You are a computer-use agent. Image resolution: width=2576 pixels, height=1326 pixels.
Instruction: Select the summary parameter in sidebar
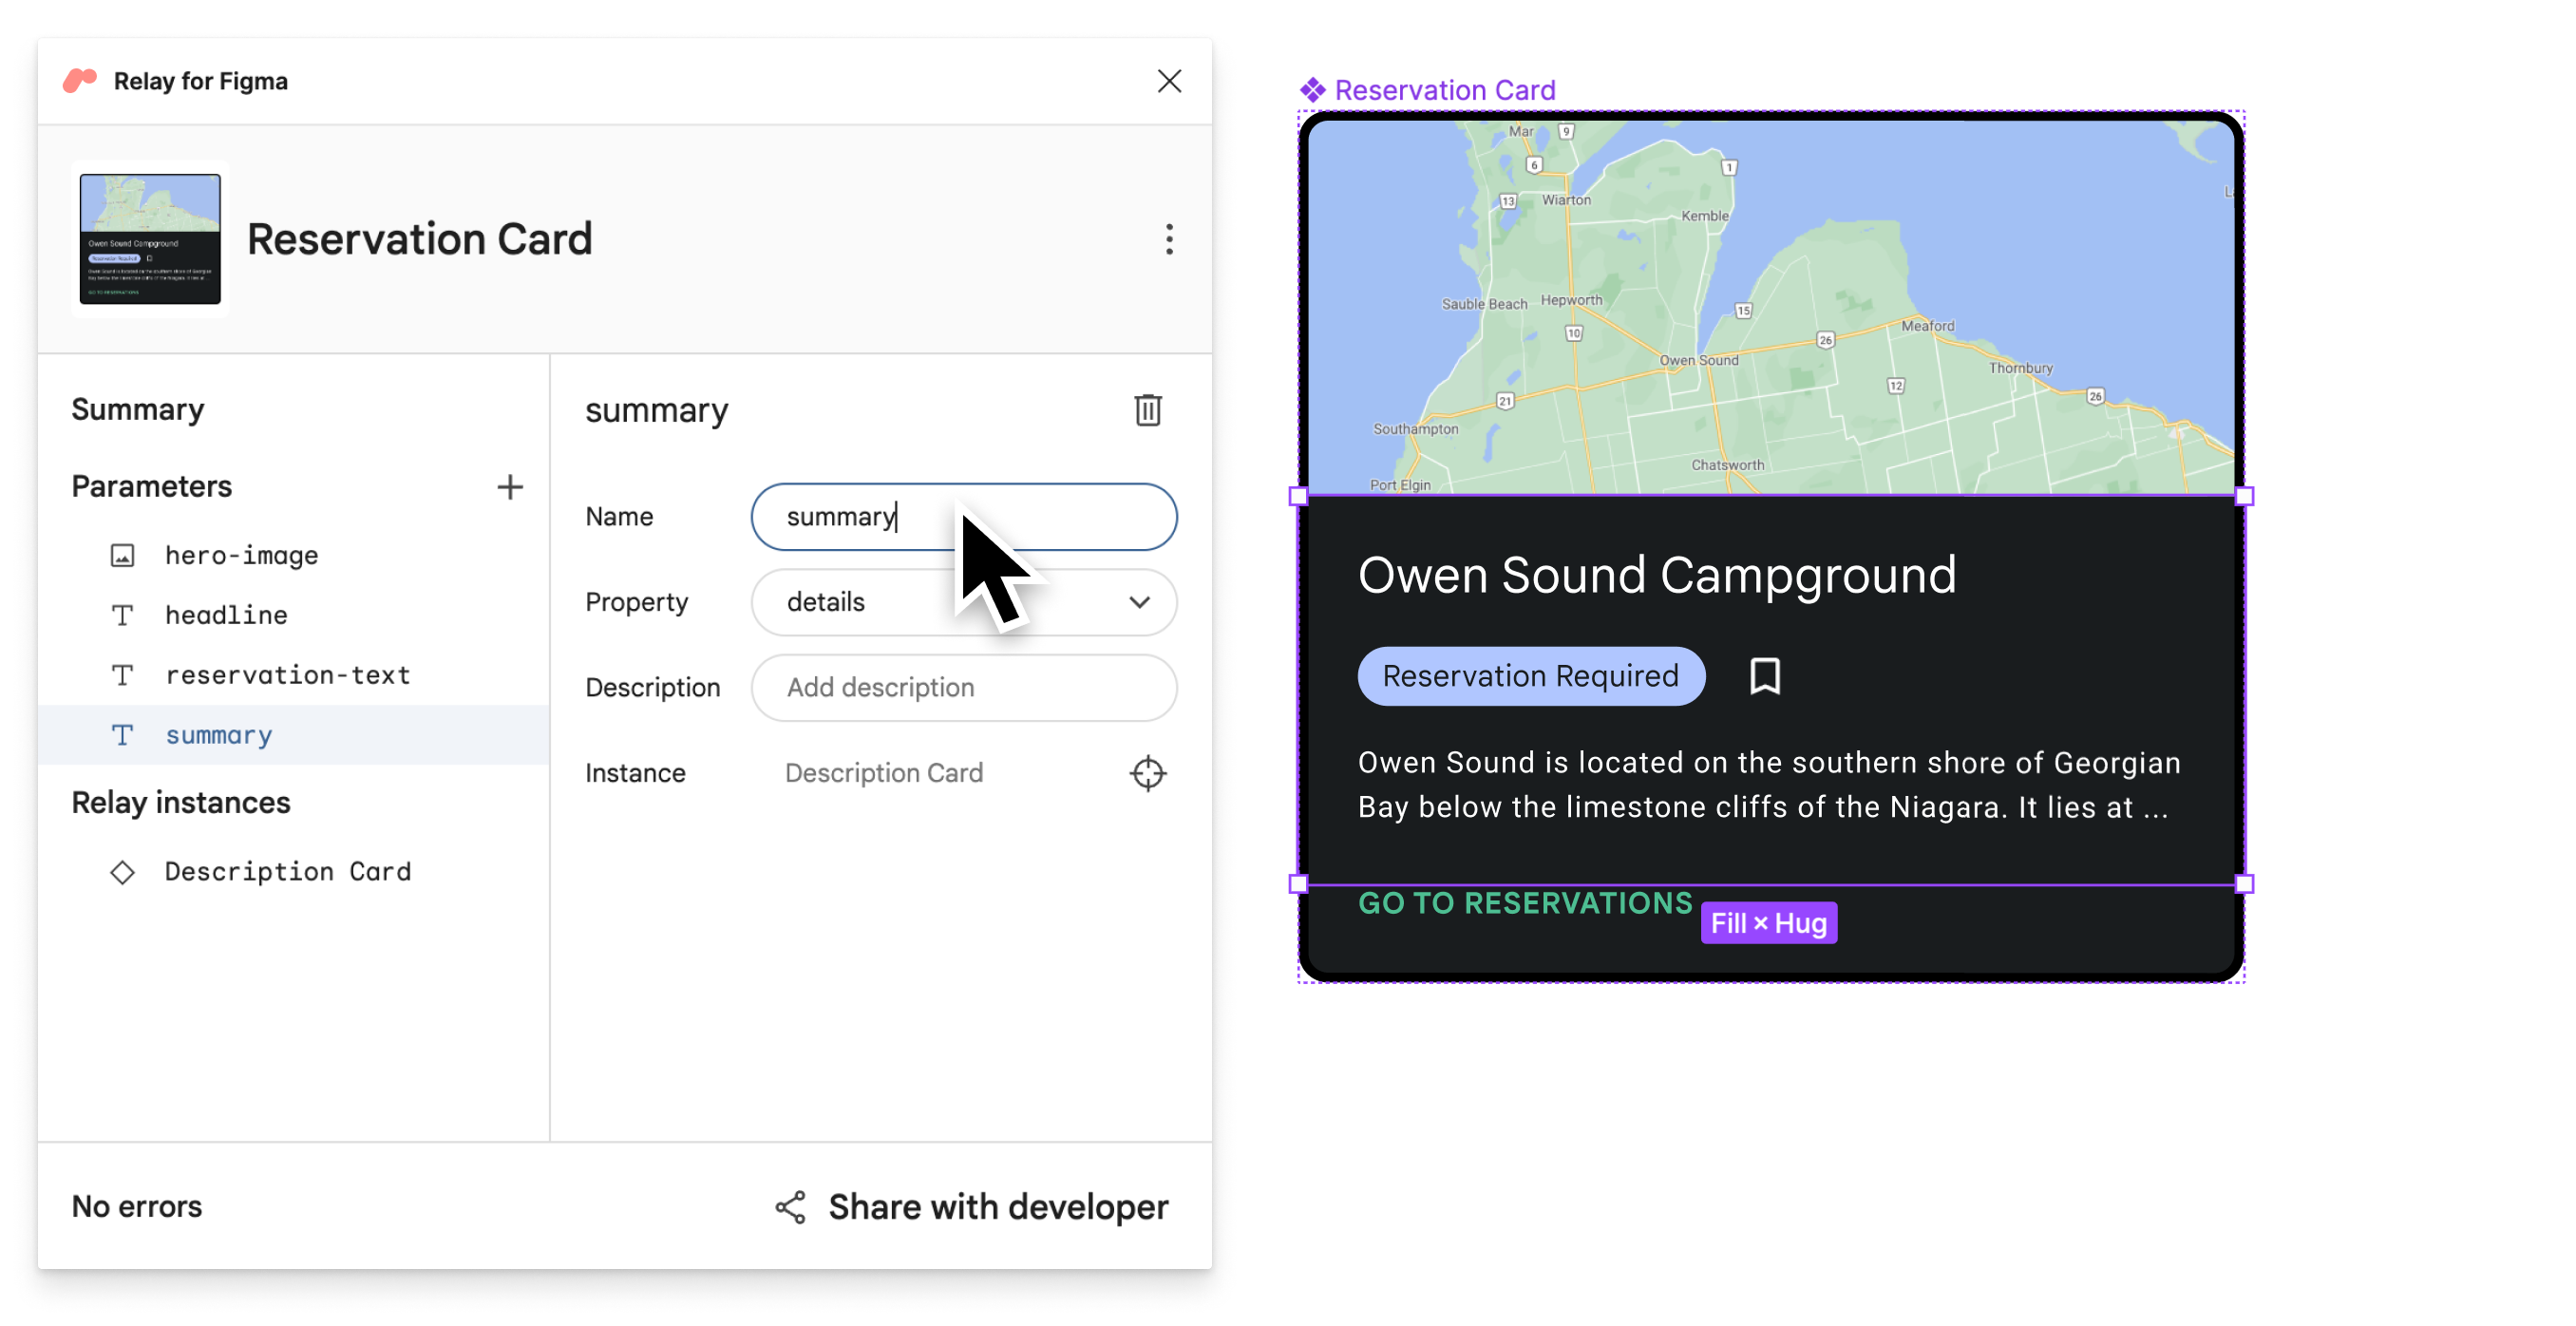pyautogui.click(x=217, y=734)
